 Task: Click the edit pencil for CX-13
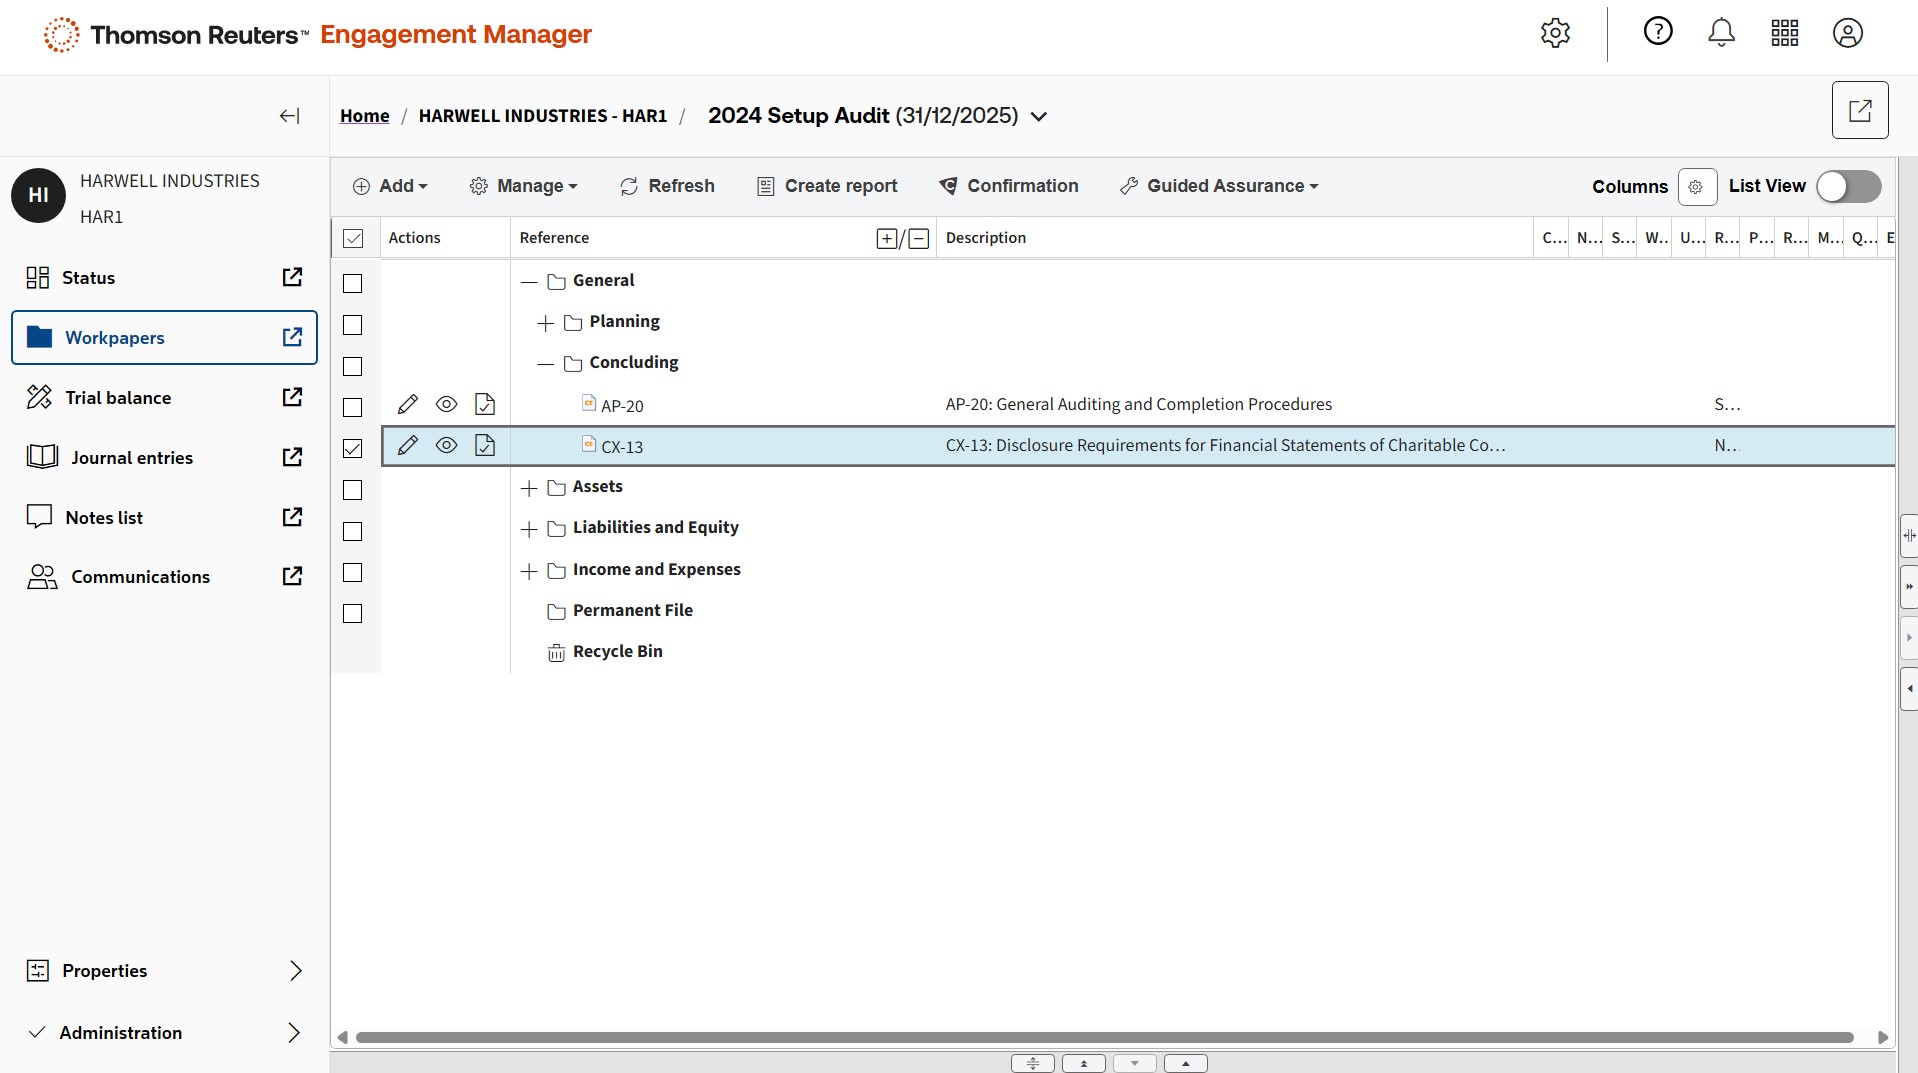coord(407,445)
